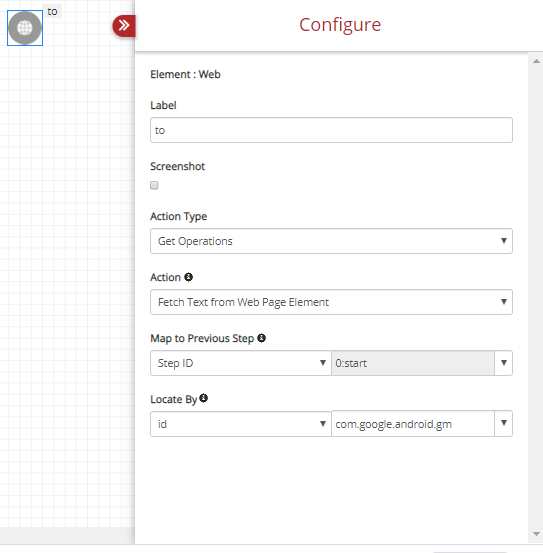Collapse the Configure panel with red arrow

124,26
